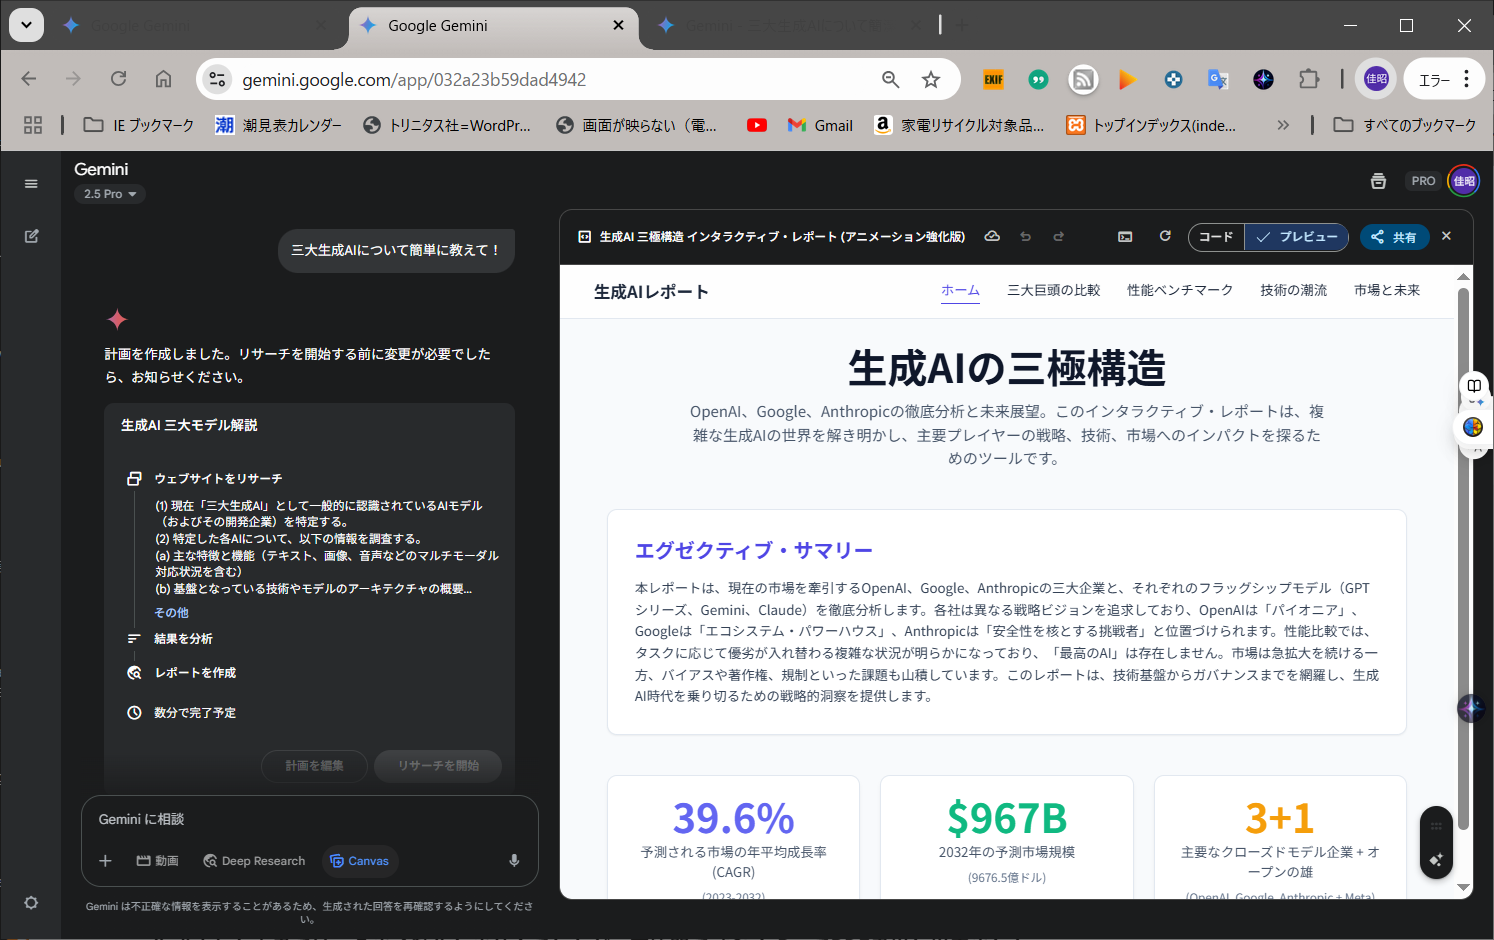Open the tab search dropdown arrow
Viewport: 1494px width, 940px height.
point(26,25)
